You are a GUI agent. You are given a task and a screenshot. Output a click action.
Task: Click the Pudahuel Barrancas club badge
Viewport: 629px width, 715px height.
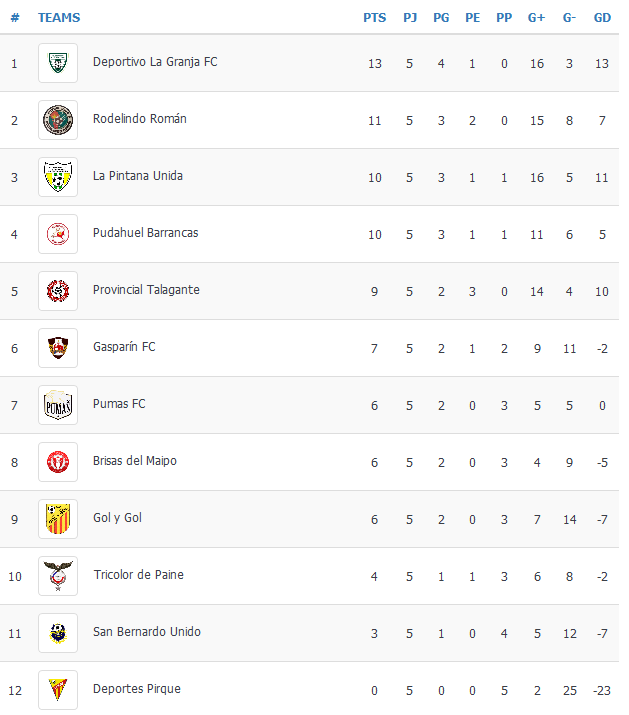[58, 234]
